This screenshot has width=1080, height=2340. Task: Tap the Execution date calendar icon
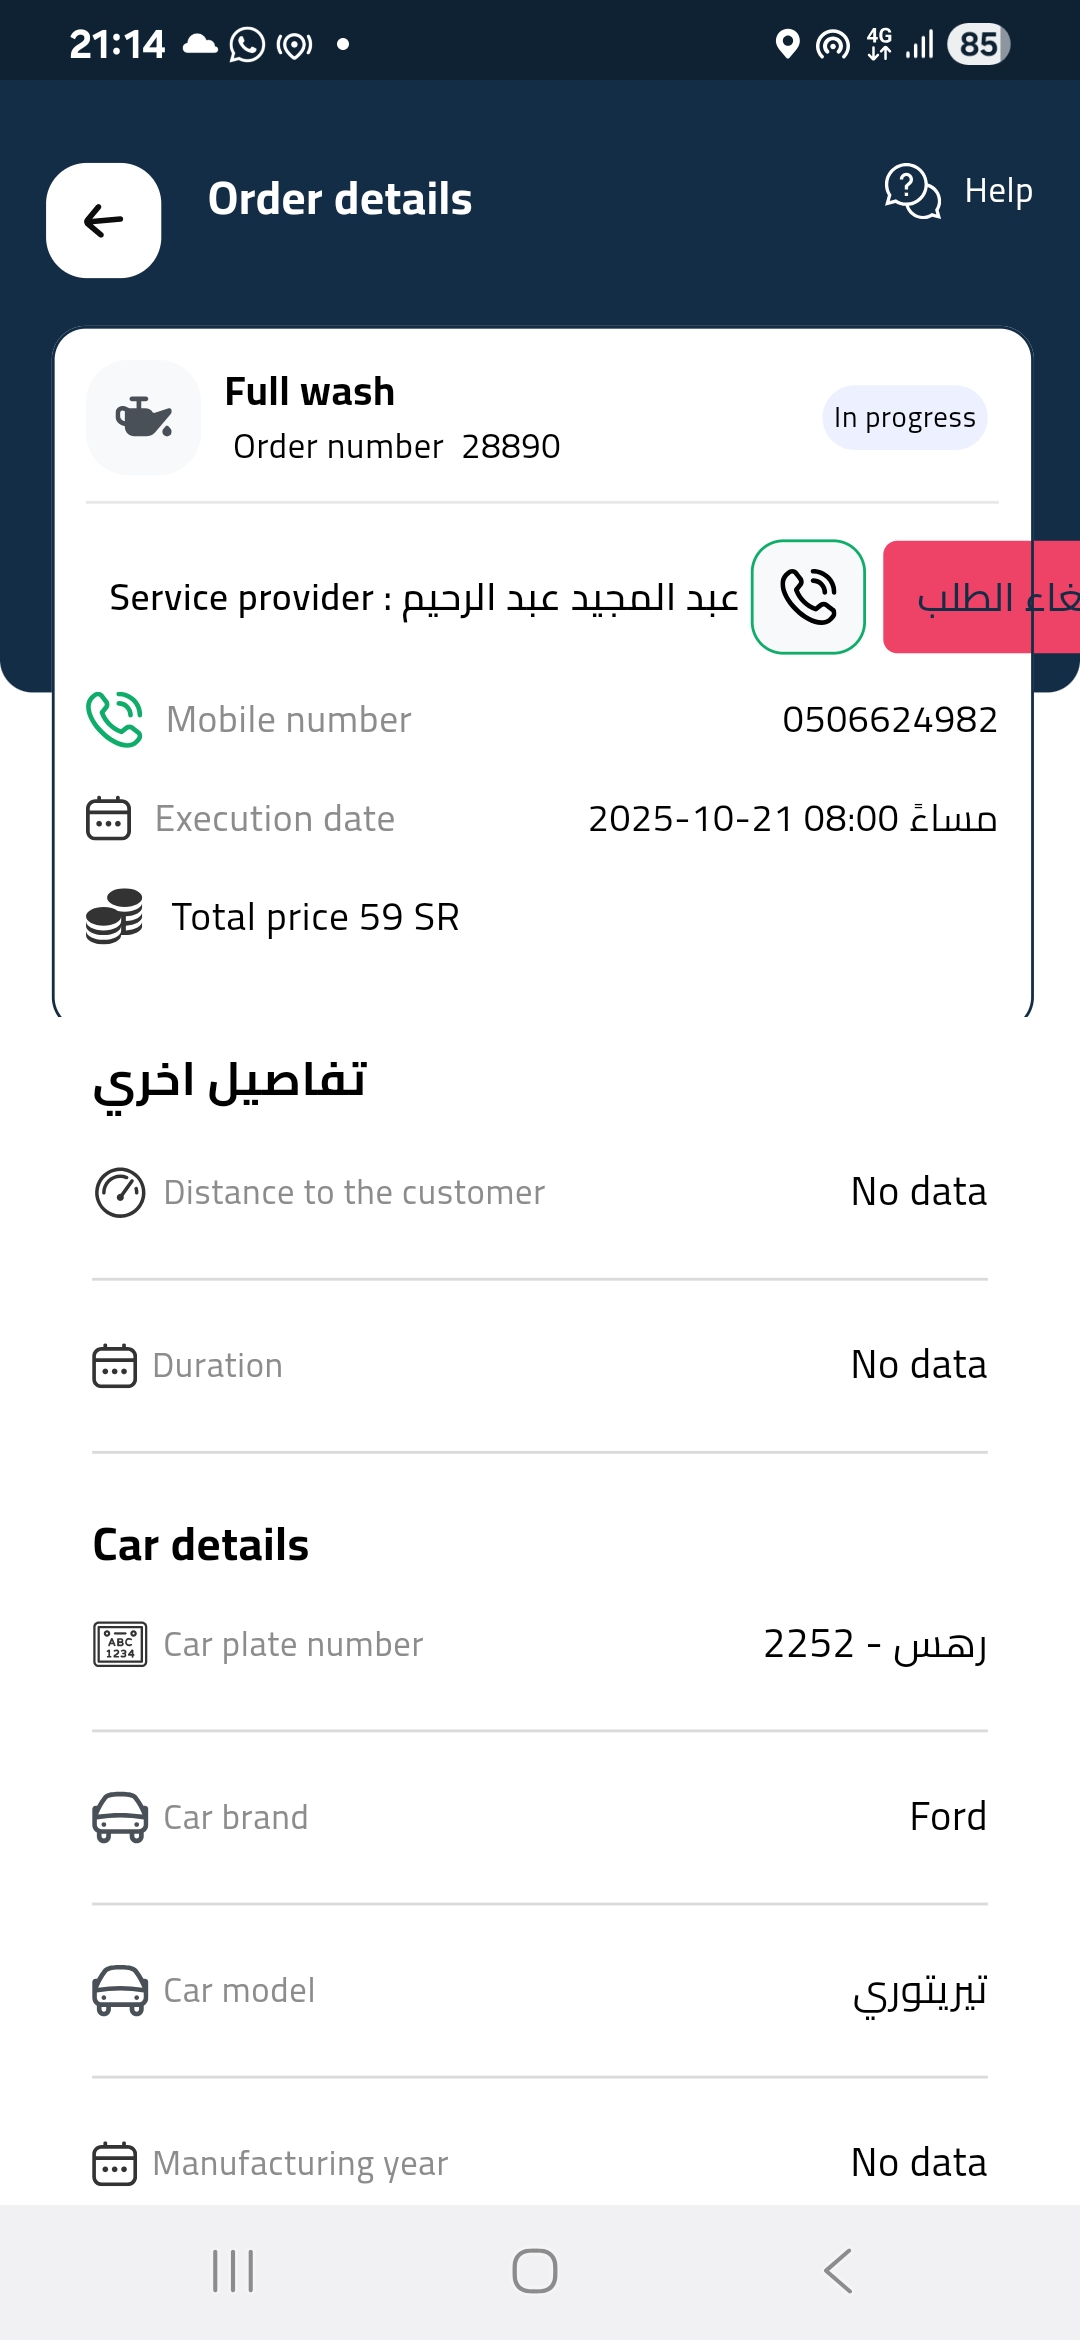pos(109,818)
